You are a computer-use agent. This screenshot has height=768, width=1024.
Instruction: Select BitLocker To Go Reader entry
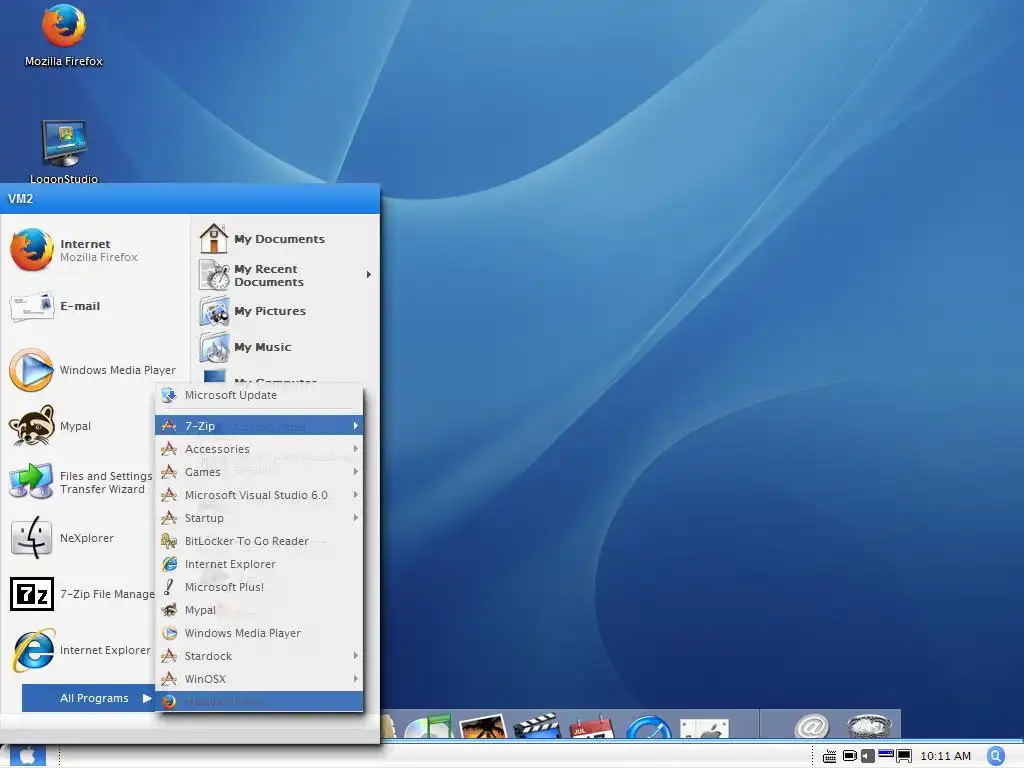point(259,541)
